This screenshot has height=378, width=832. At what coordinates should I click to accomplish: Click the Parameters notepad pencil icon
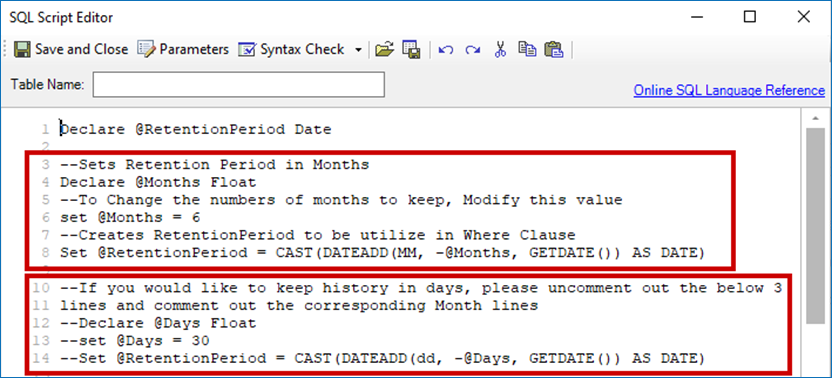(146, 49)
